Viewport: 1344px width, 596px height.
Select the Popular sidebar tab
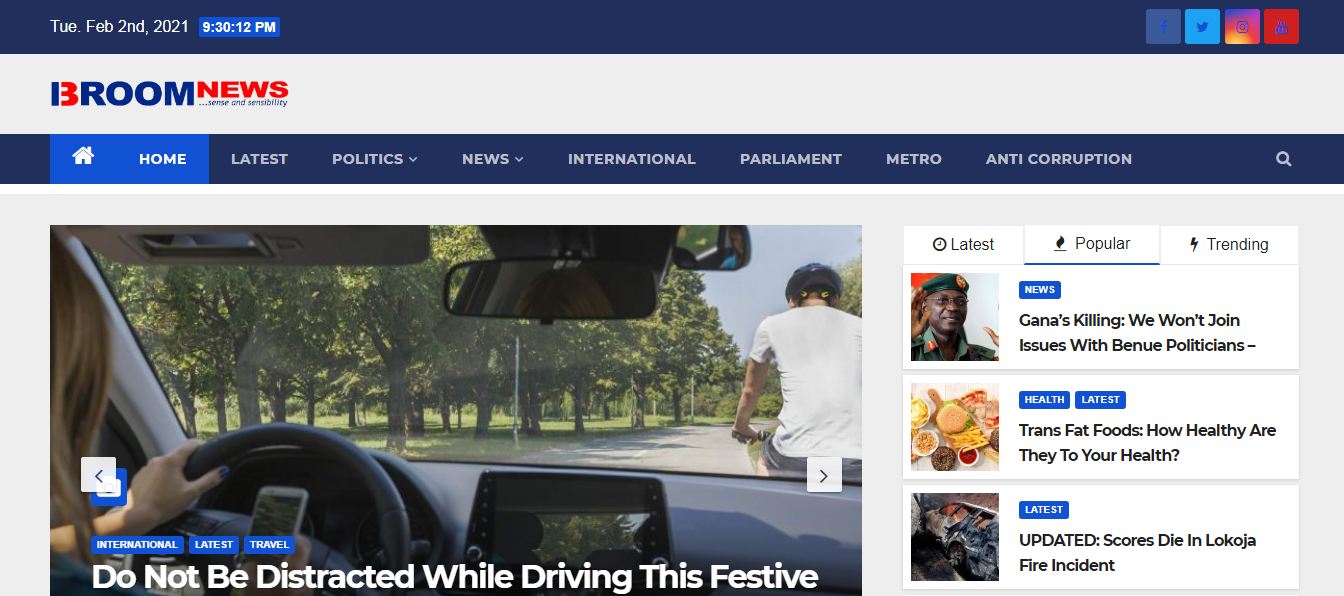1092,244
